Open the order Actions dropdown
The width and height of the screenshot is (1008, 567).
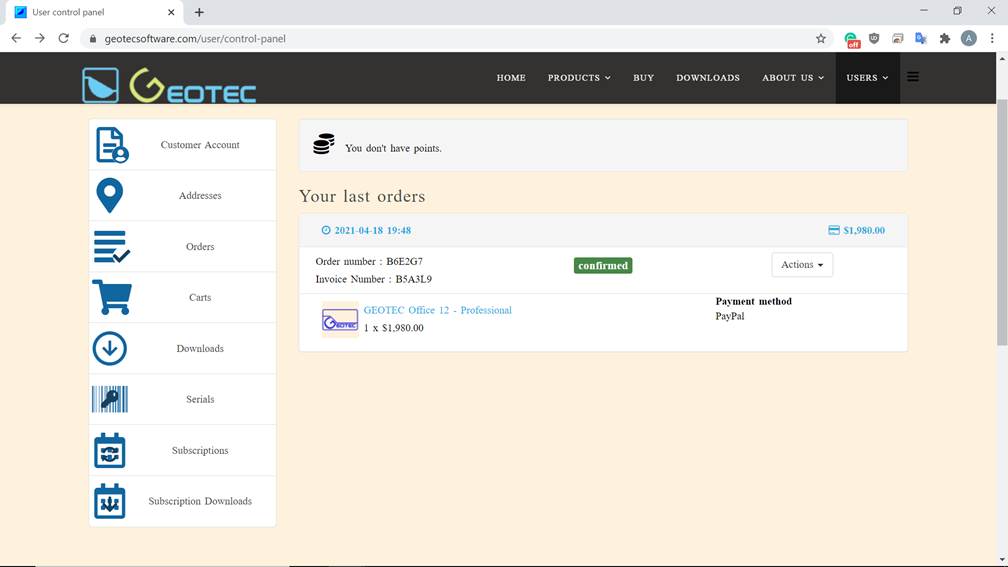(x=802, y=265)
